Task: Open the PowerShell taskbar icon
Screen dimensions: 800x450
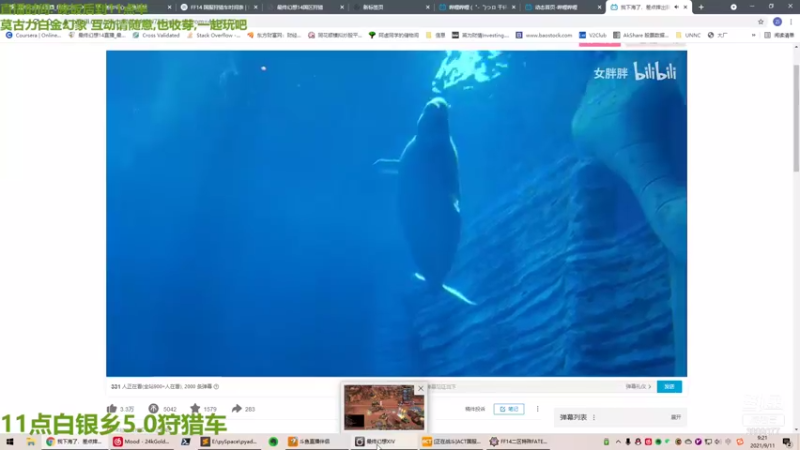Action: click(x=185, y=441)
